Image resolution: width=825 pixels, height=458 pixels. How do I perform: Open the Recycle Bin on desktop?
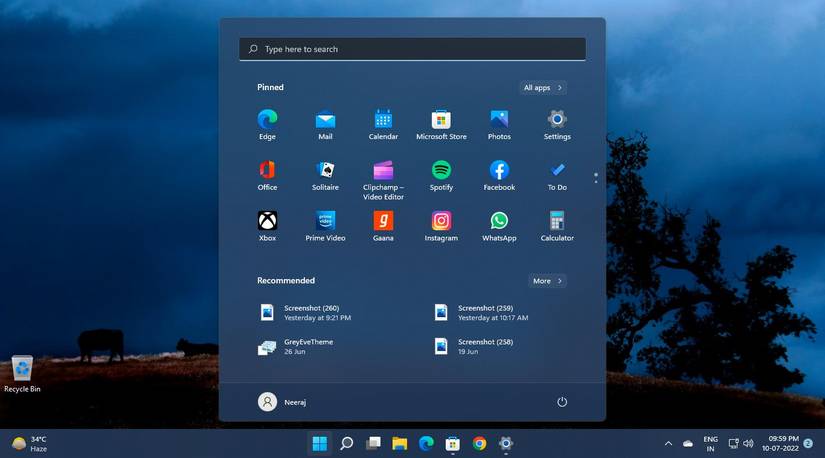click(22, 374)
